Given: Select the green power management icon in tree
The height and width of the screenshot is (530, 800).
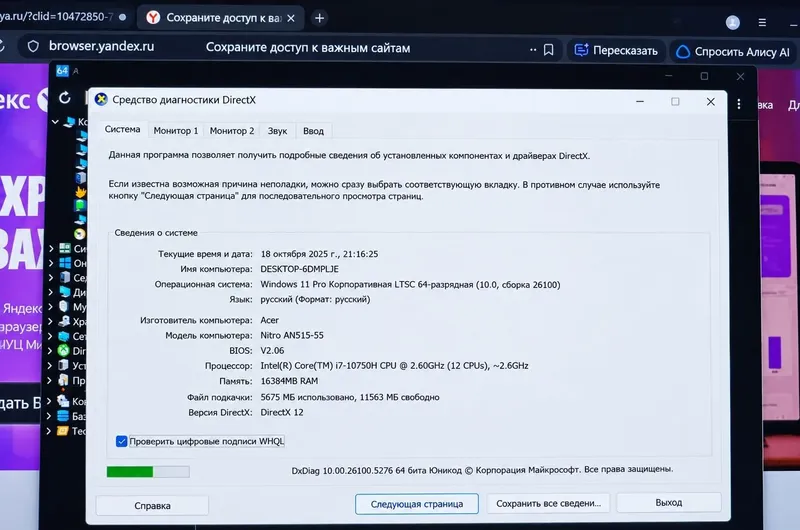Looking at the screenshot, I should coord(80,206).
